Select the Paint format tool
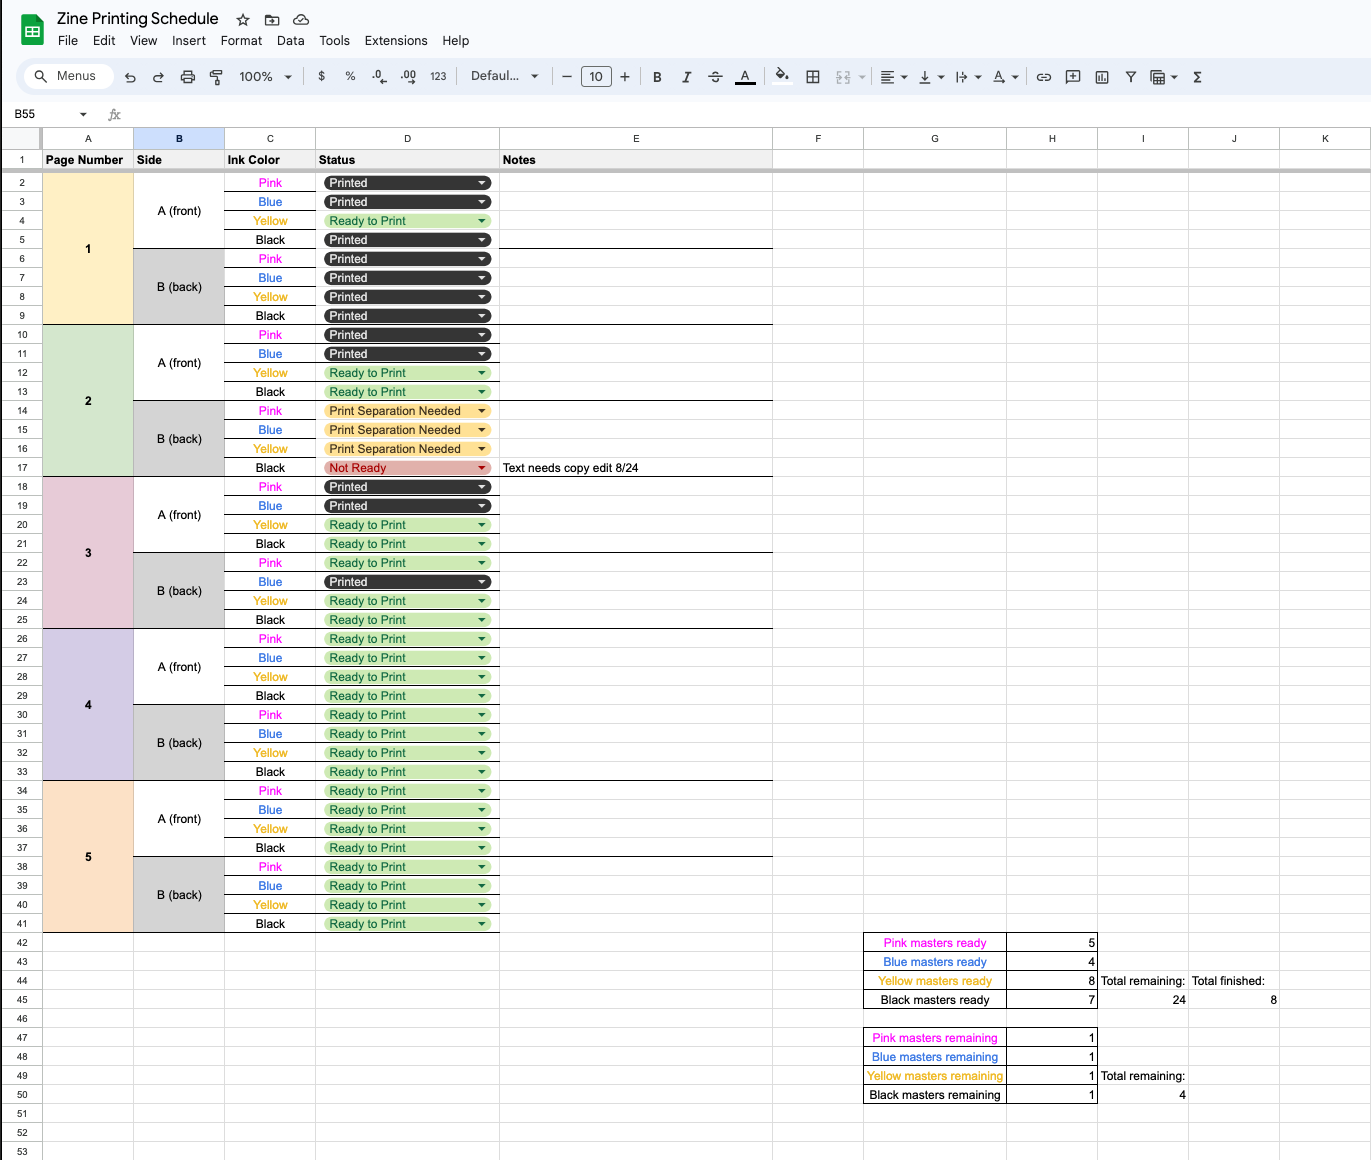 pos(216,77)
